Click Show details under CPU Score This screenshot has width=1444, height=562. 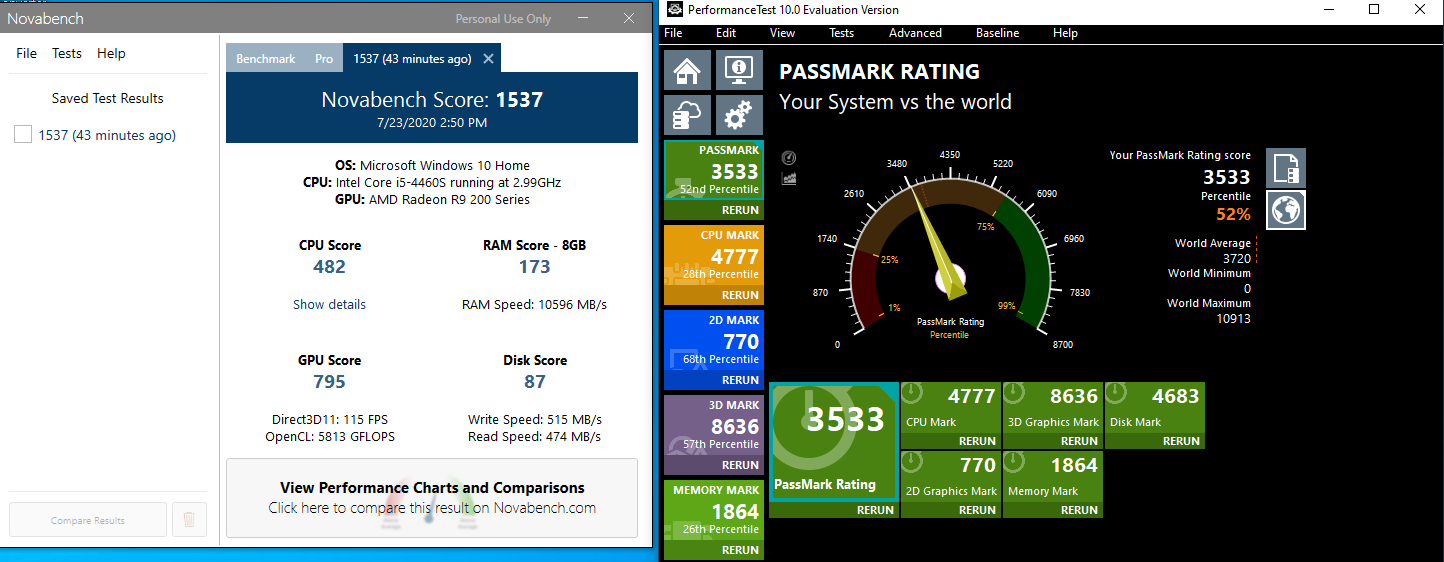pyautogui.click(x=329, y=304)
